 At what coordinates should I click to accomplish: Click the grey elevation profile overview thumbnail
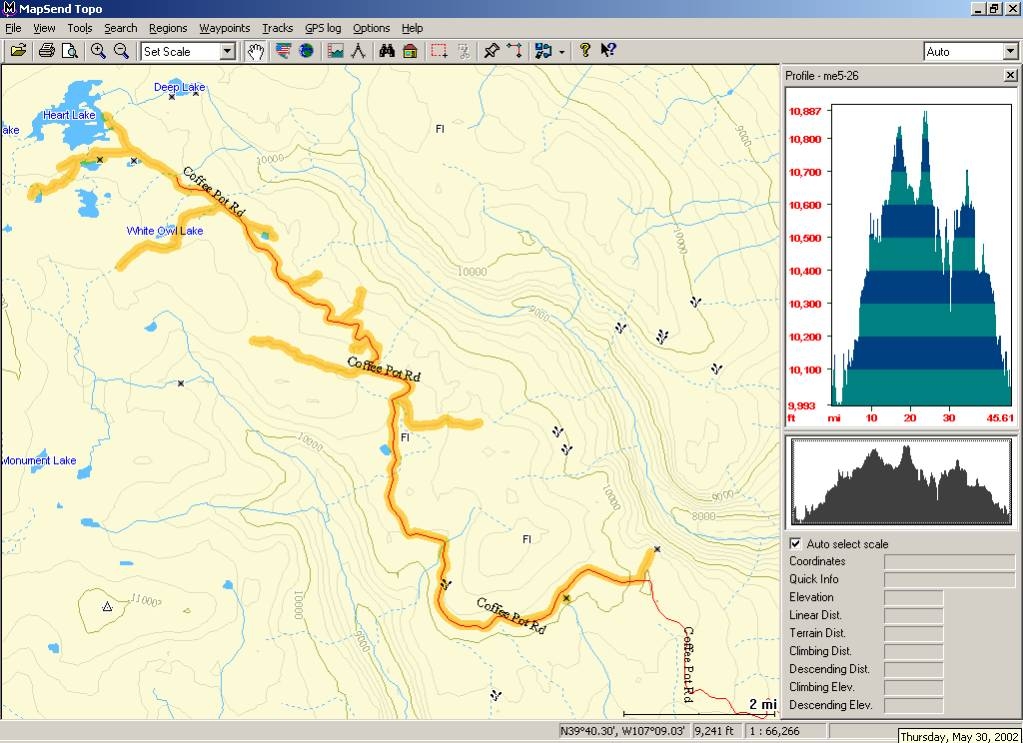click(x=901, y=481)
